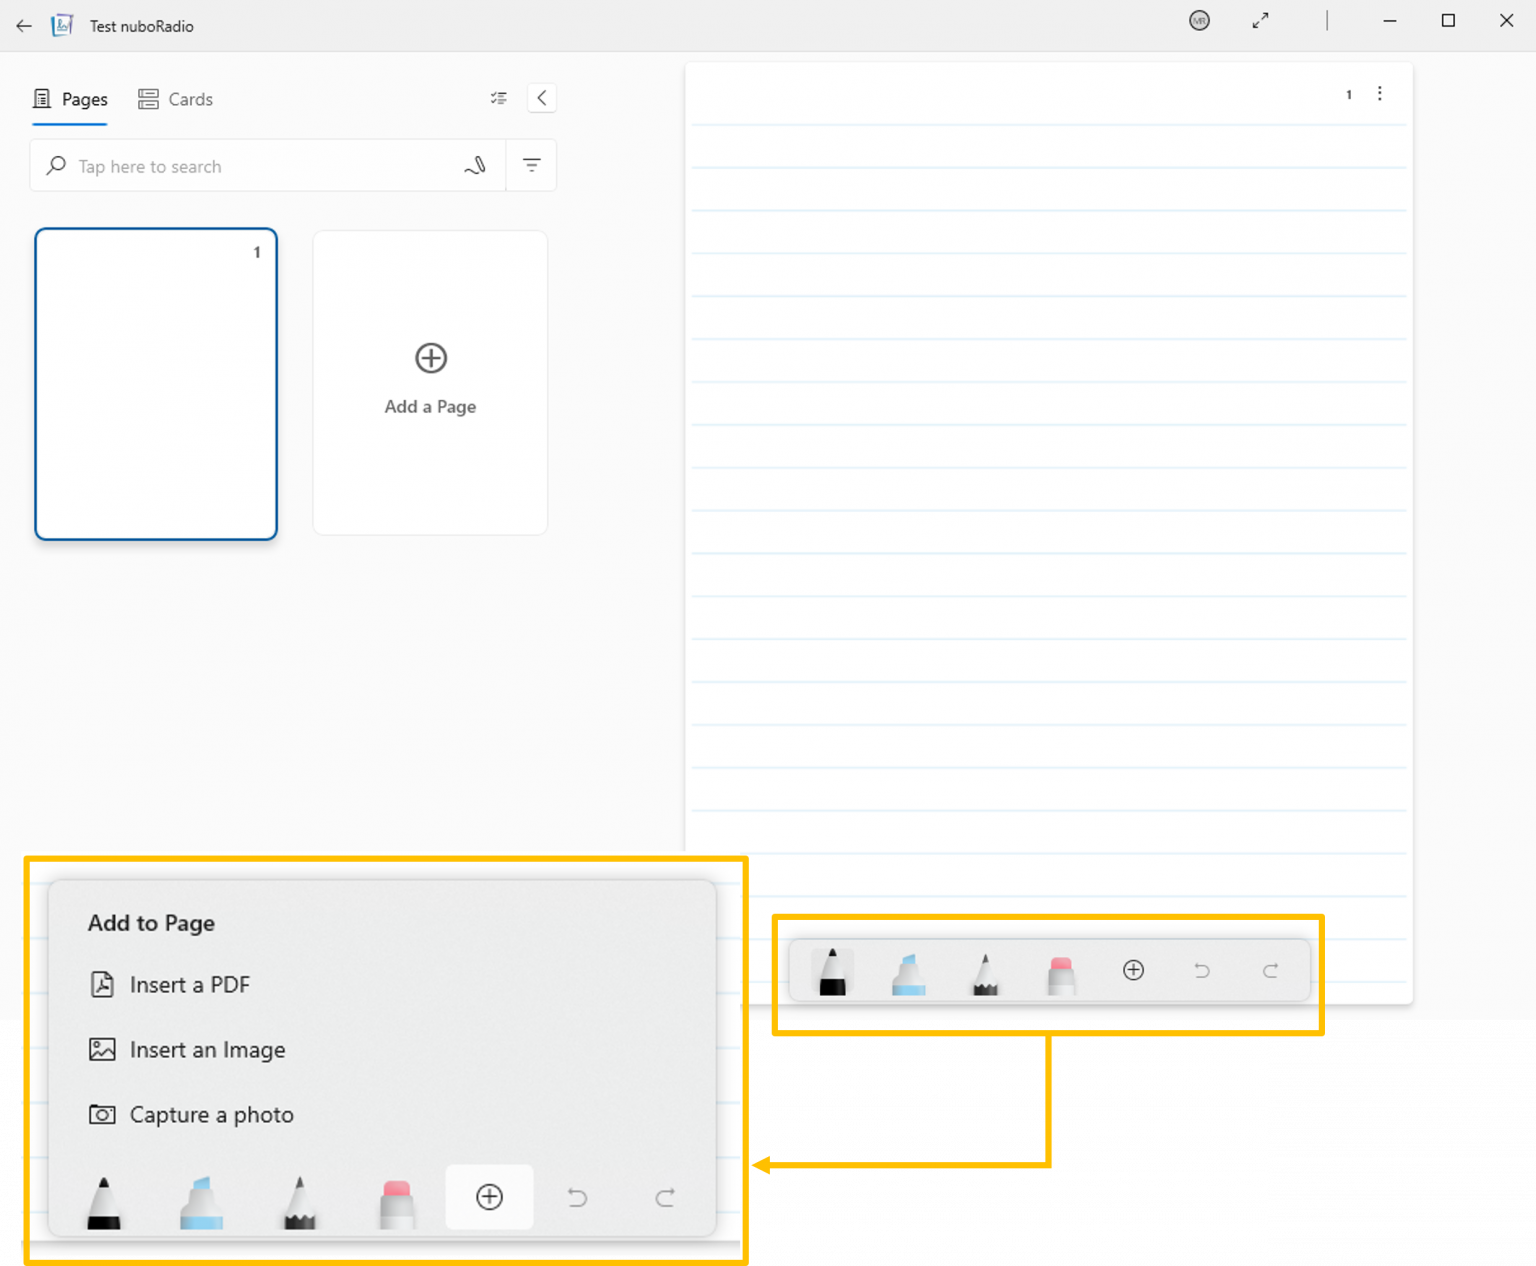
Task: Undo the last ink stroke
Action: pos(1202,970)
